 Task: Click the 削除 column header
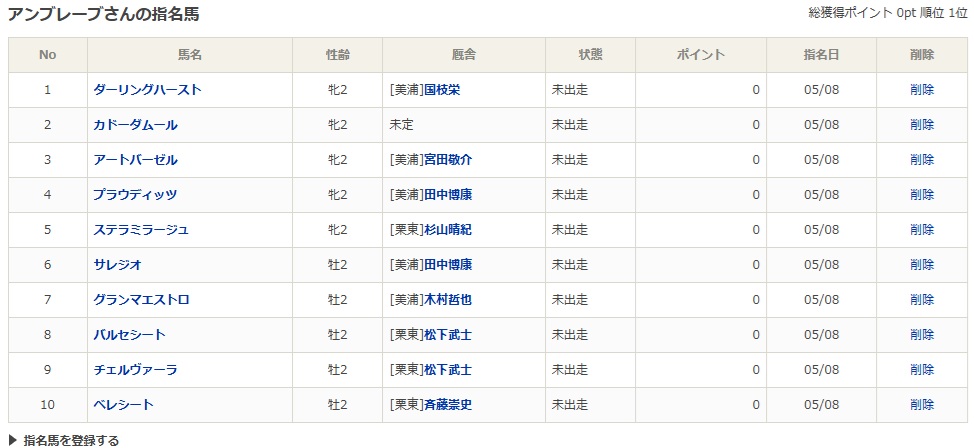pos(922,55)
